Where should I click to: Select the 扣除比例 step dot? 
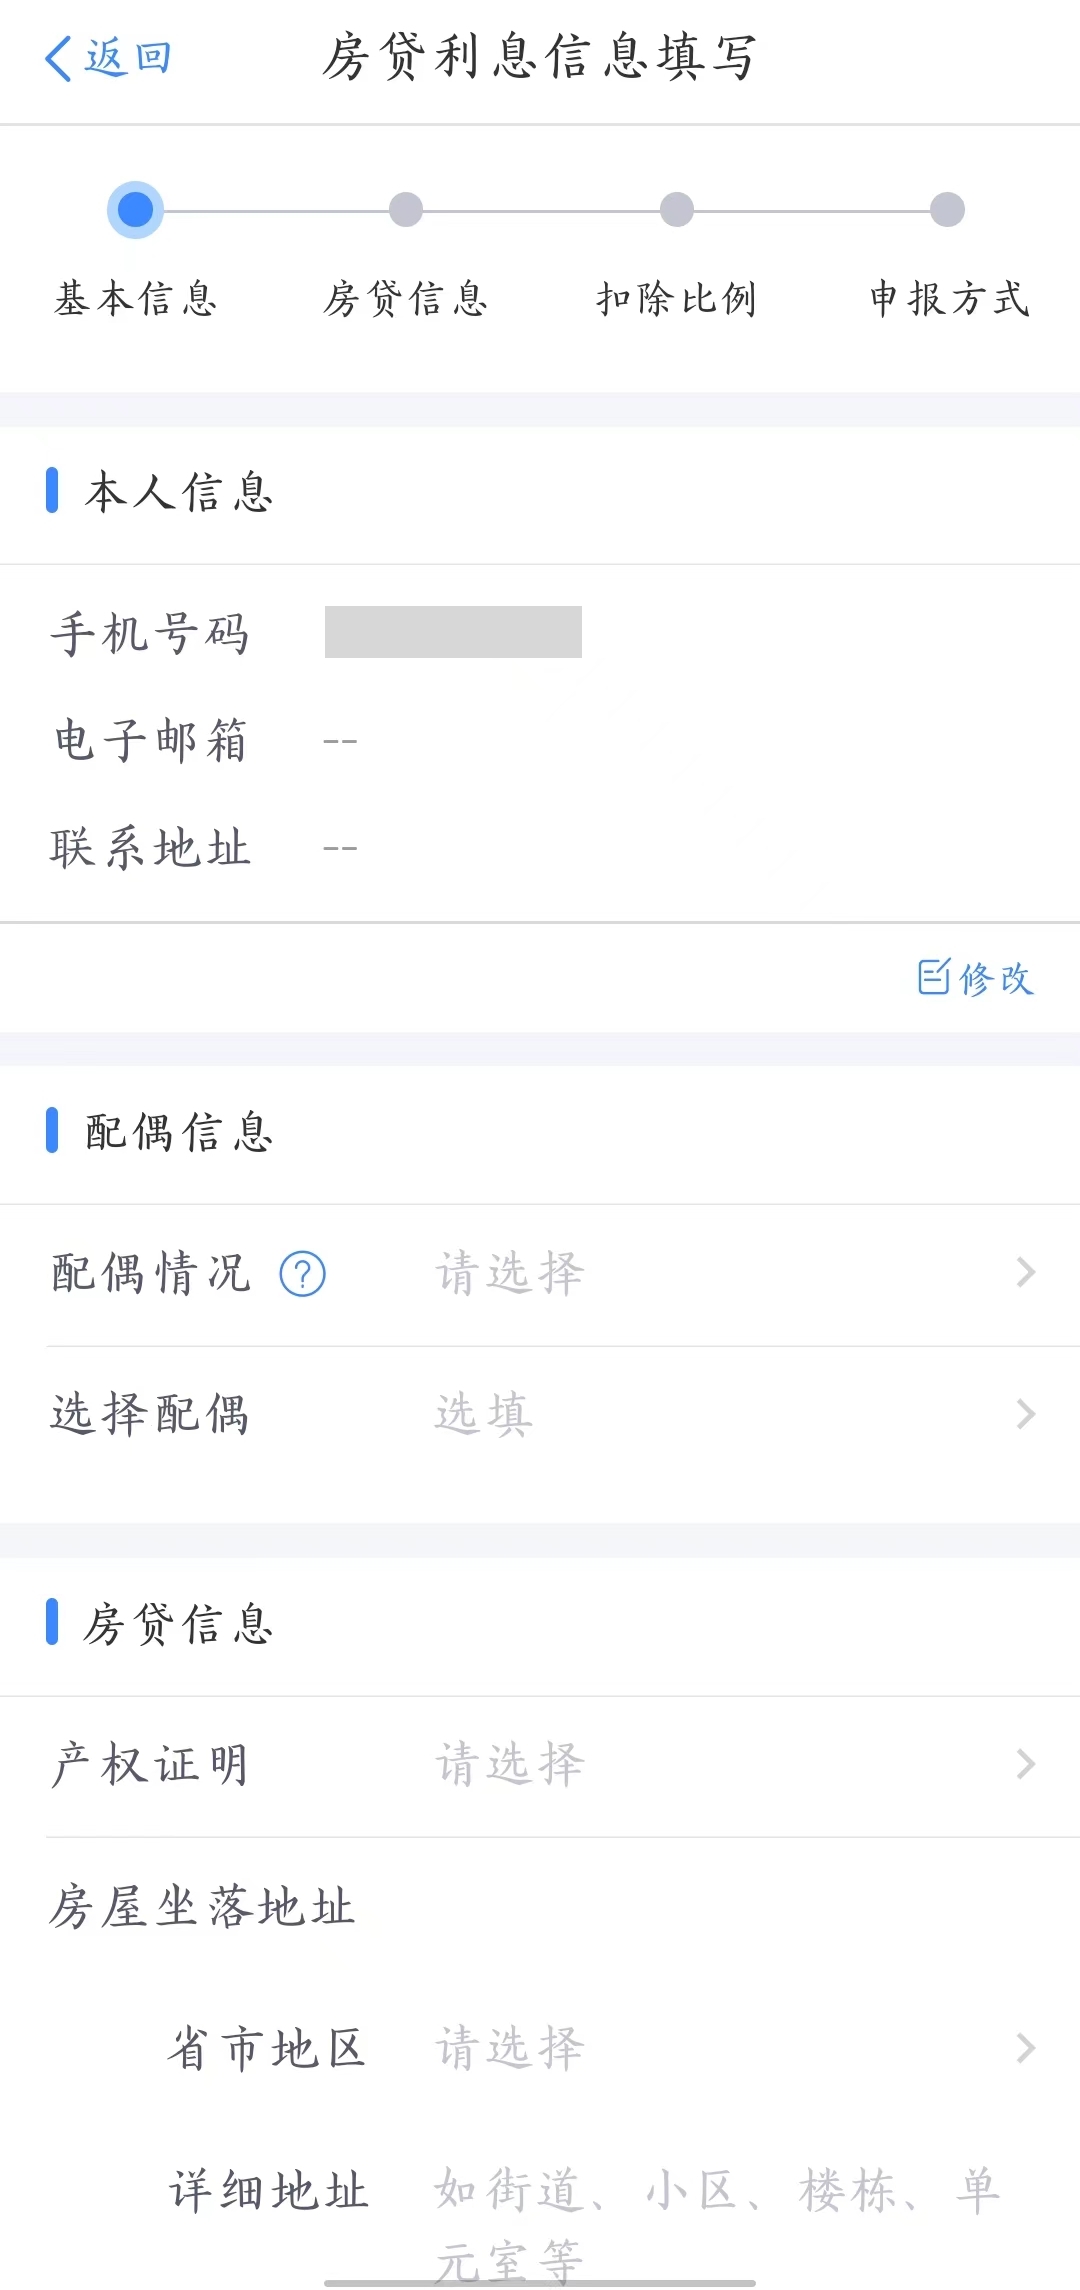click(x=677, y=210)
